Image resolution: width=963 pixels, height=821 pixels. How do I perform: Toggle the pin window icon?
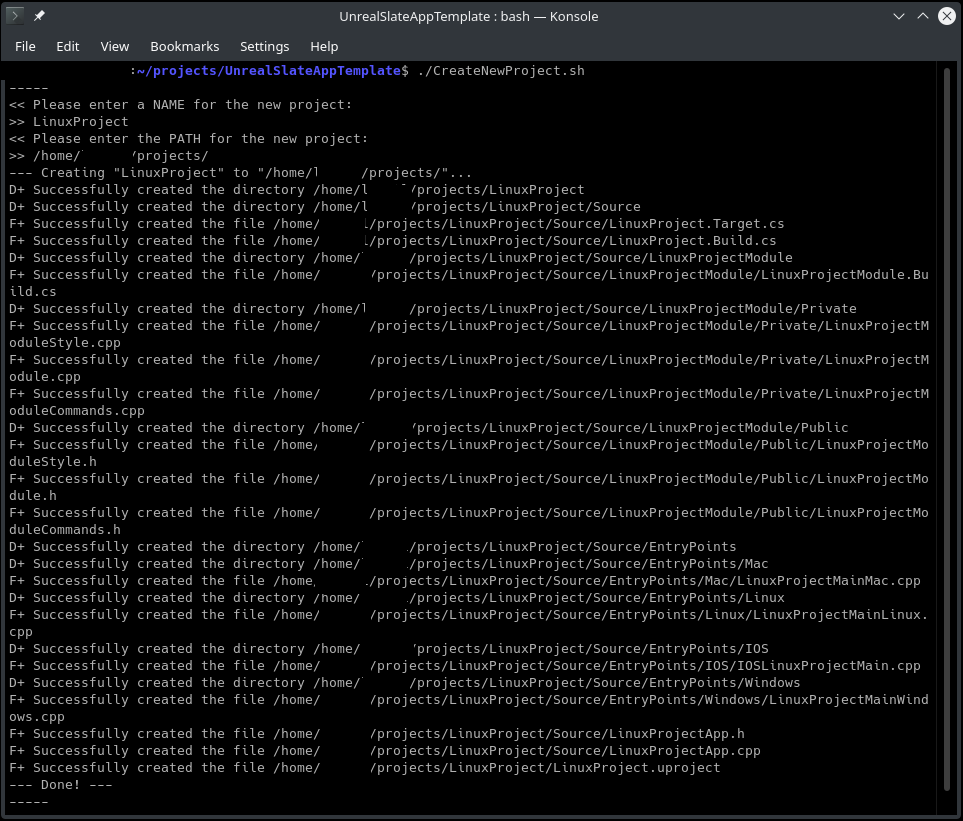39,16
